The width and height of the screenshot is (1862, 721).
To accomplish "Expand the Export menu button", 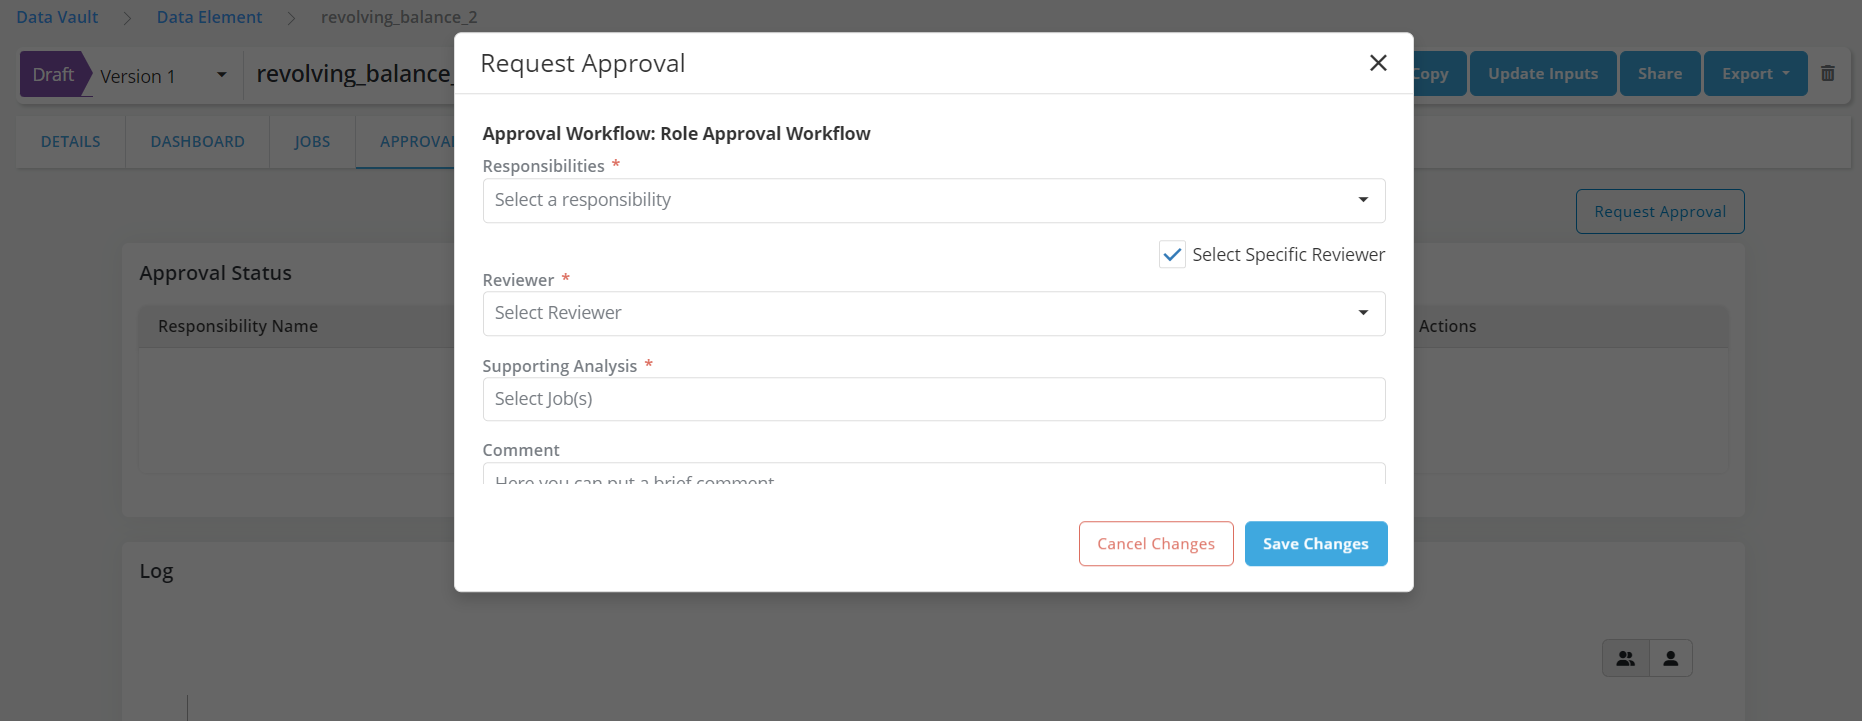I will [x=1755, y=74].
